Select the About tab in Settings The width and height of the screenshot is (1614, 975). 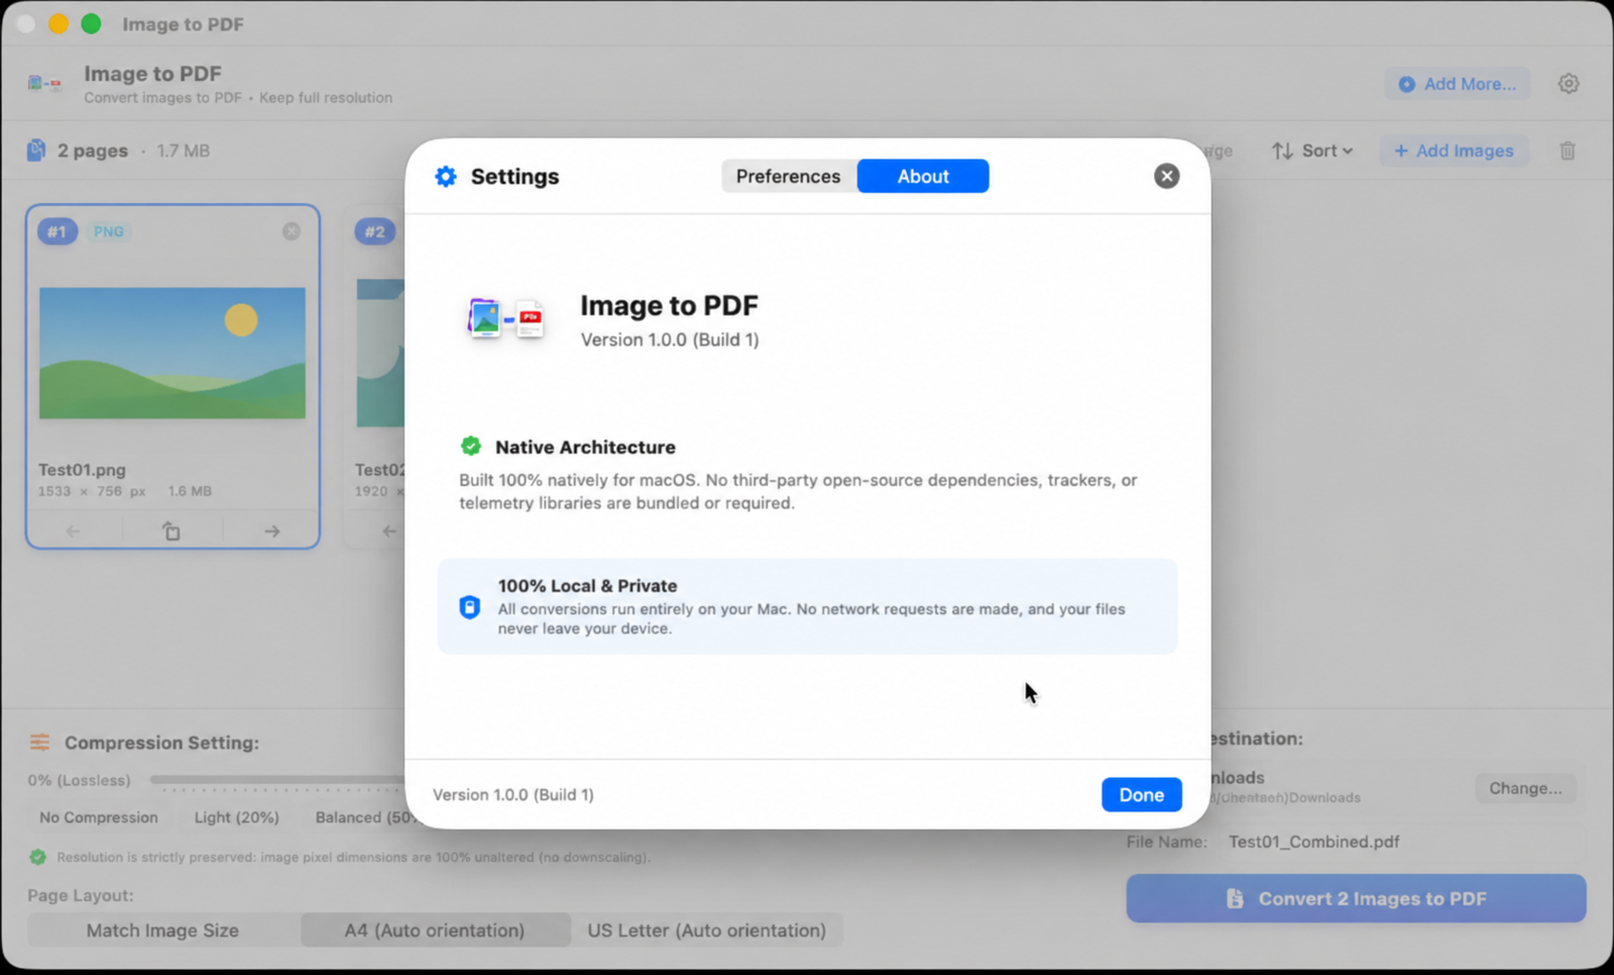922,176
